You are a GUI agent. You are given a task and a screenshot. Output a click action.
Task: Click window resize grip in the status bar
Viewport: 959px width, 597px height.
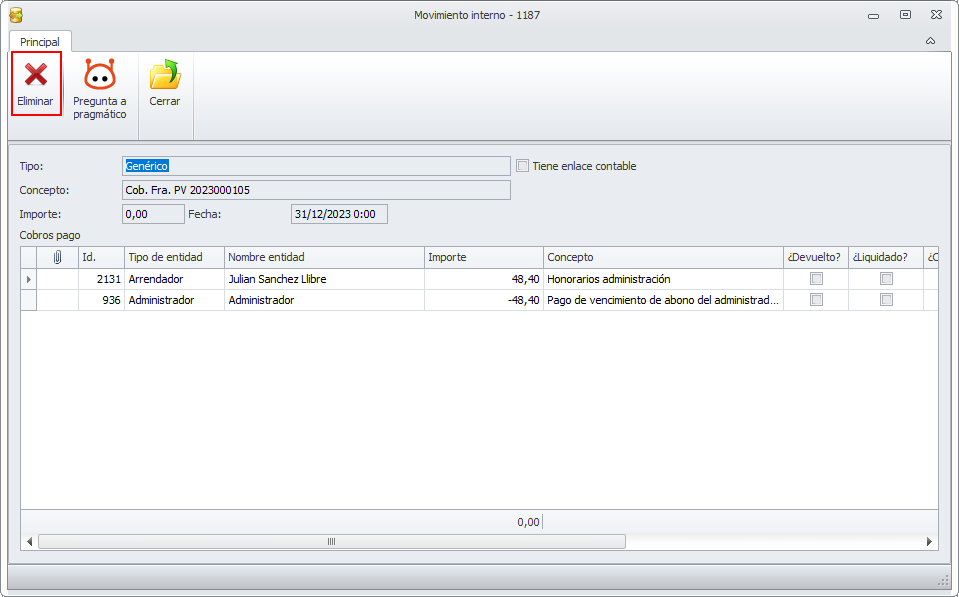click(942, 580)
